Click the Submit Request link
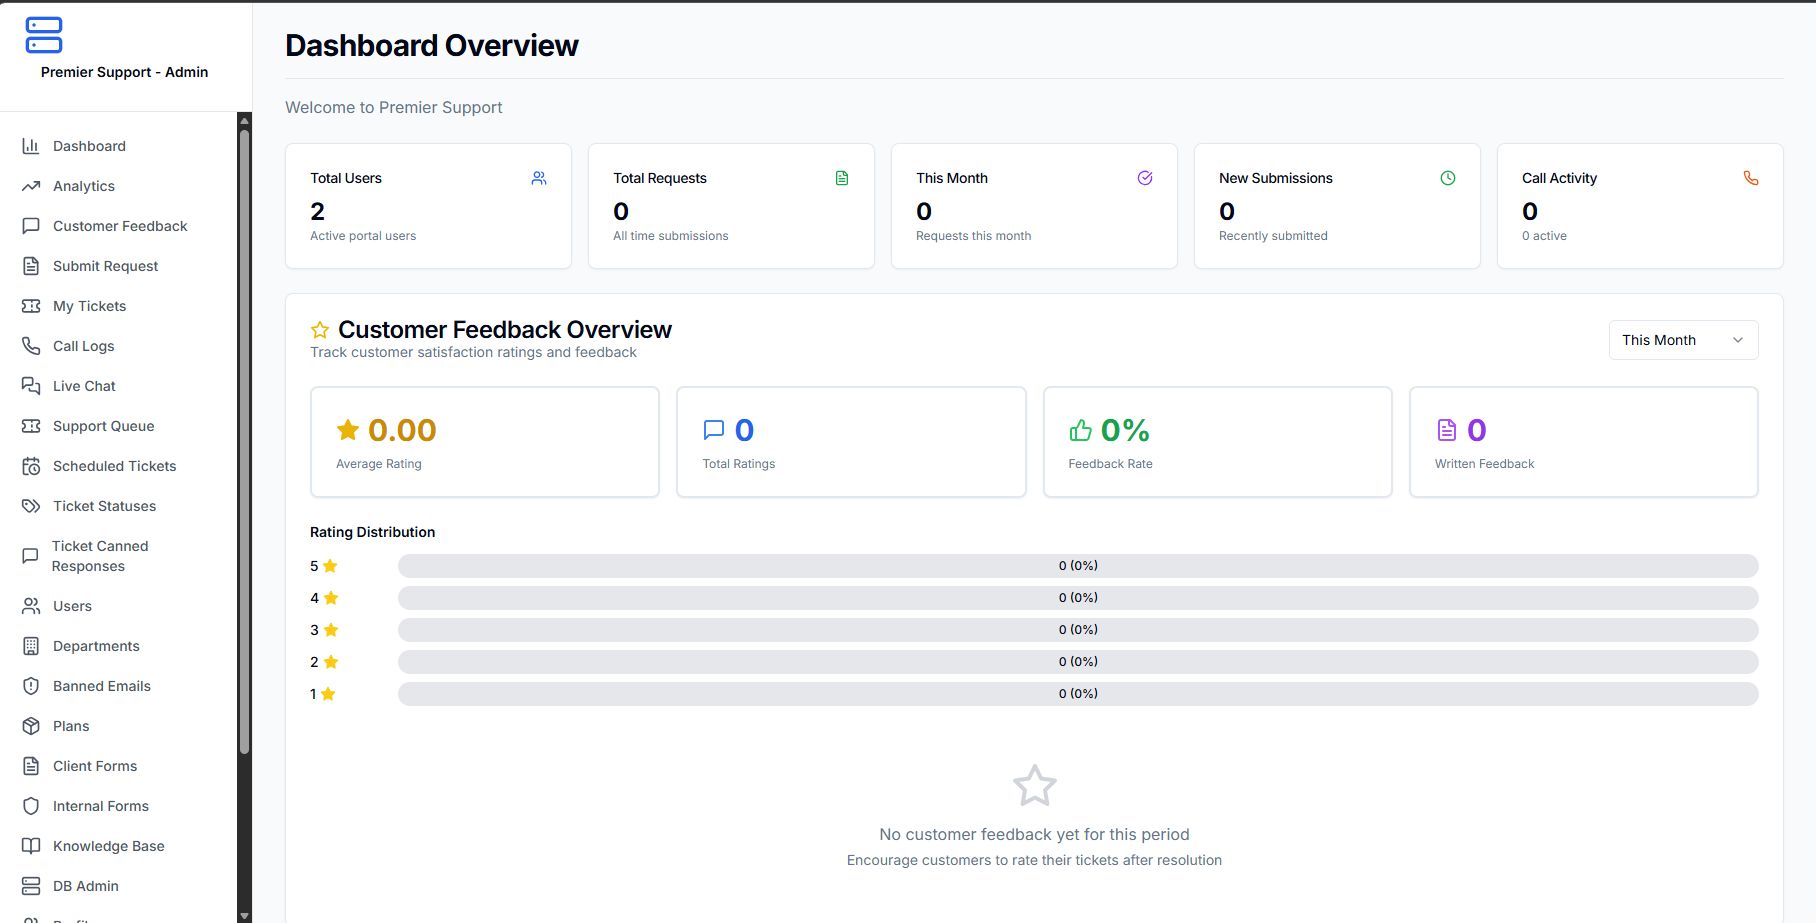 [105, 266]
